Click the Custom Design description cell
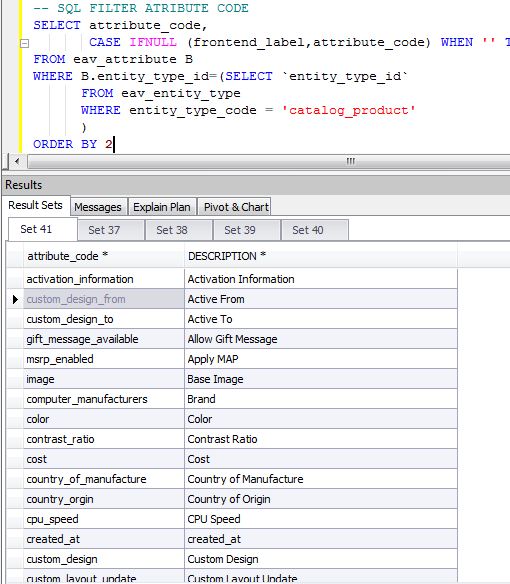This screenshot has width=510, height=584. coord(321,559)
